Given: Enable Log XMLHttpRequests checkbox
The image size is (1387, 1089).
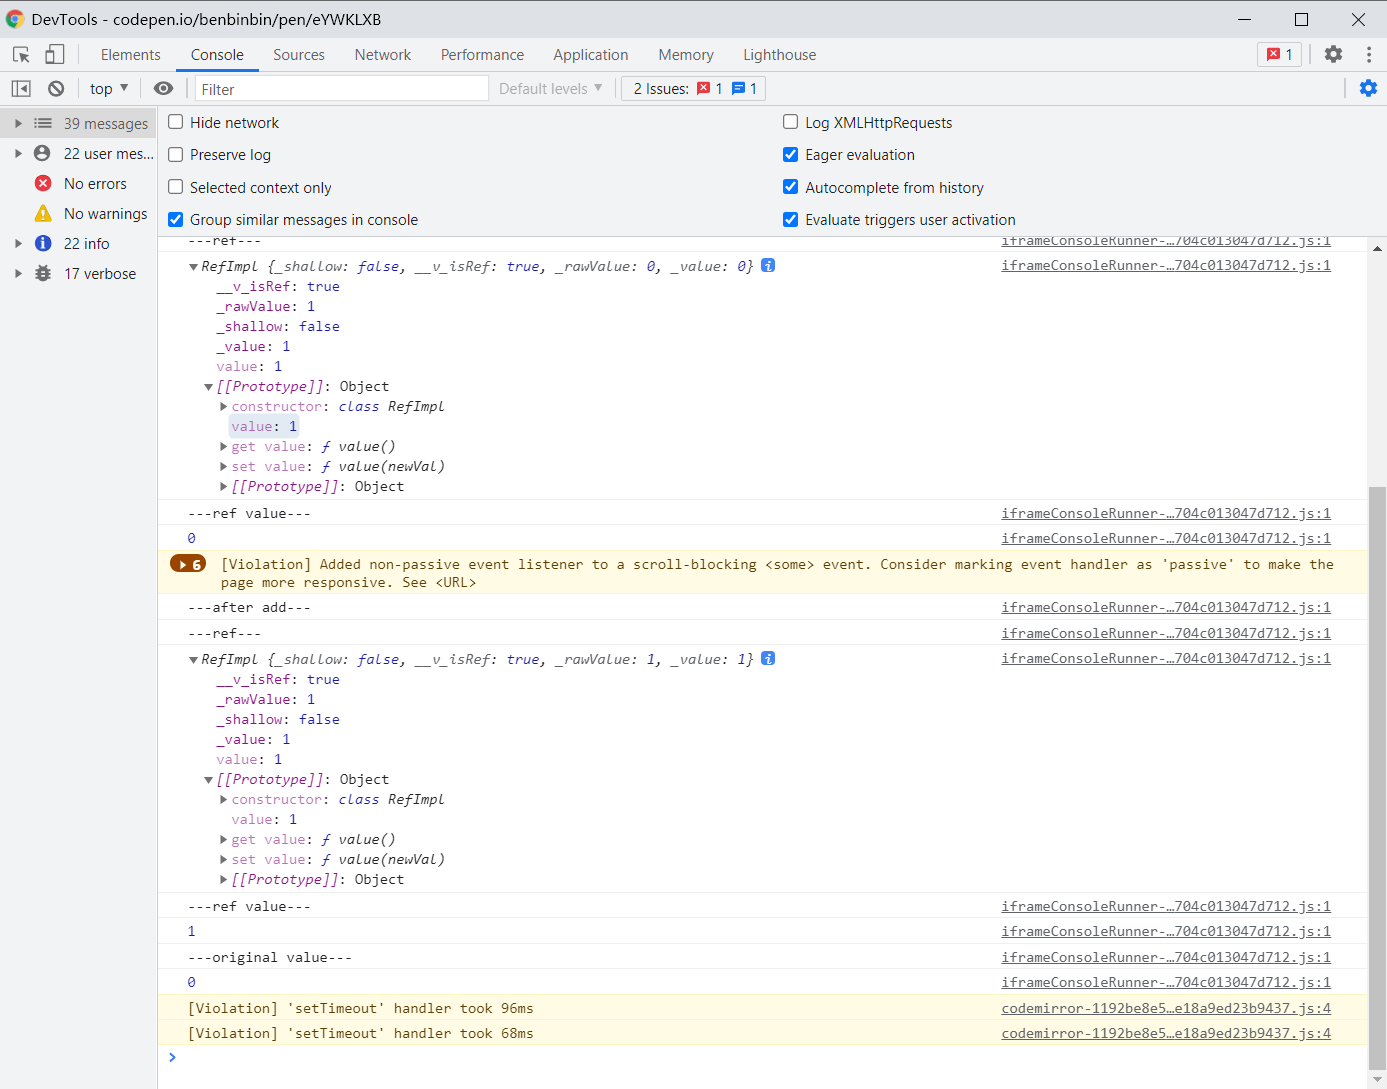Looking at the screenshot, I should pos(791,122).
